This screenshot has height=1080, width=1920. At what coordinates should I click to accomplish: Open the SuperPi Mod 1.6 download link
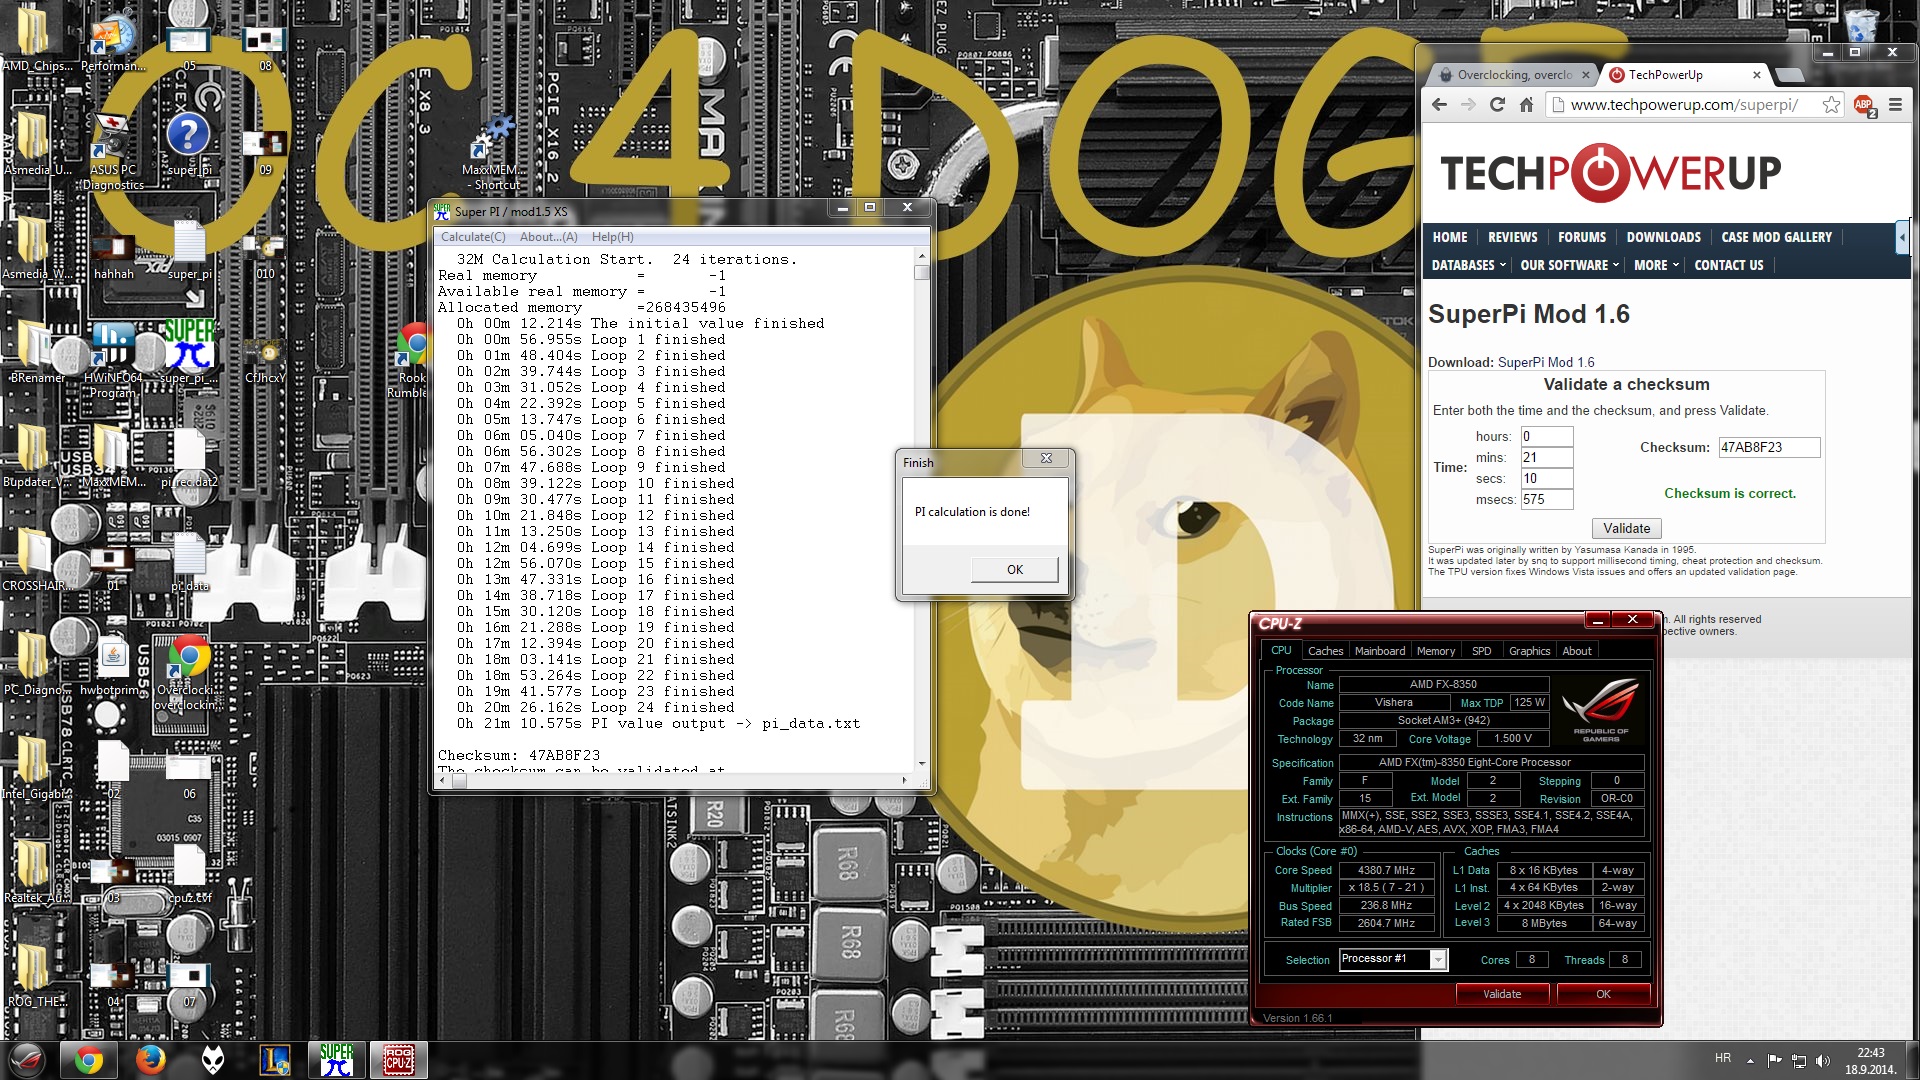pyautogui.click(x=1545, y=362)
